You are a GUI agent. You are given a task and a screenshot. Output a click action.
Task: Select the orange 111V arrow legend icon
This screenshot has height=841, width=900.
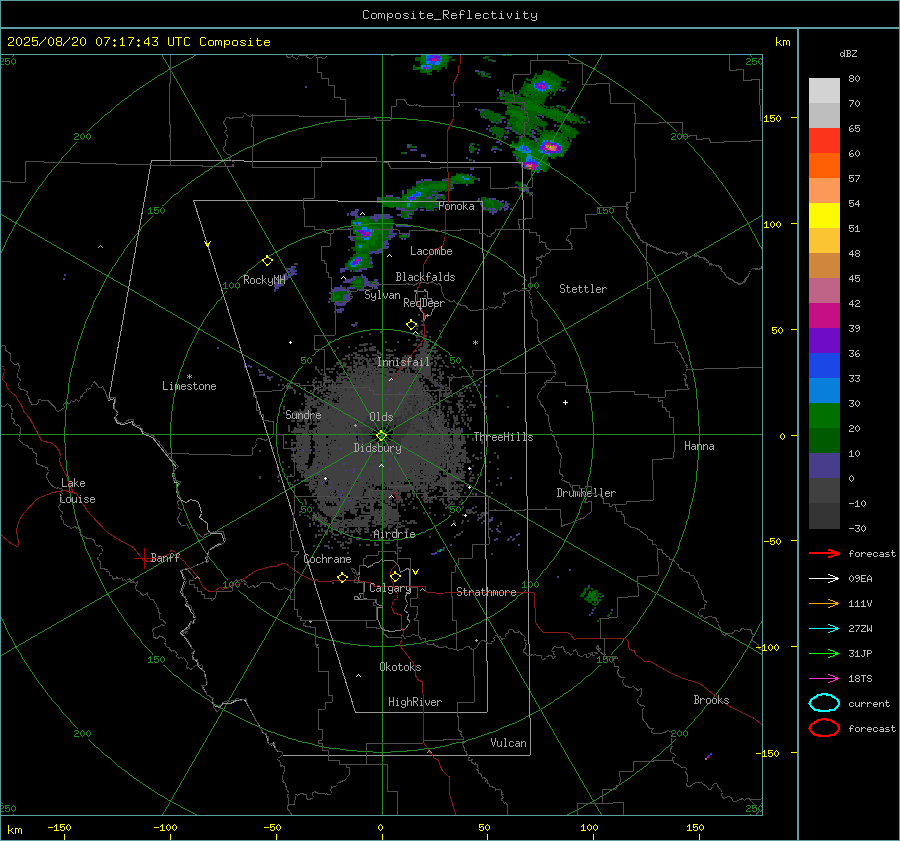824,603
